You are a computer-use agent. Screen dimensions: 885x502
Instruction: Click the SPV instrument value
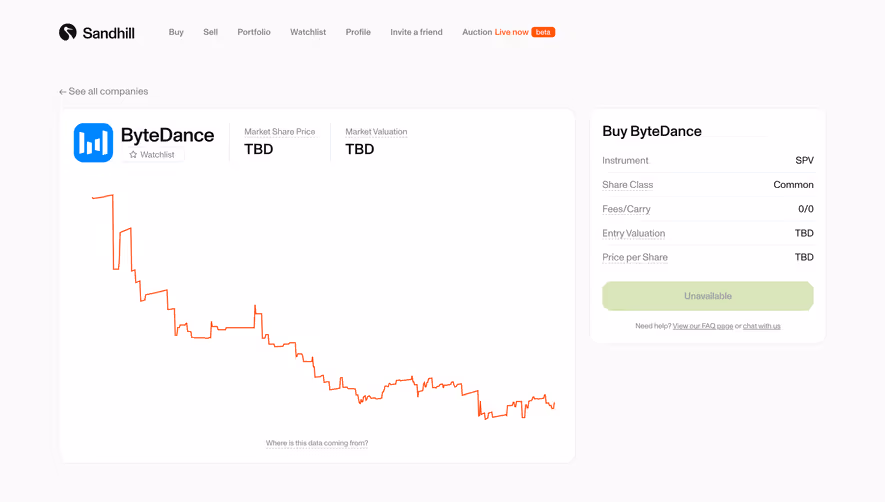tap(804, 160)
